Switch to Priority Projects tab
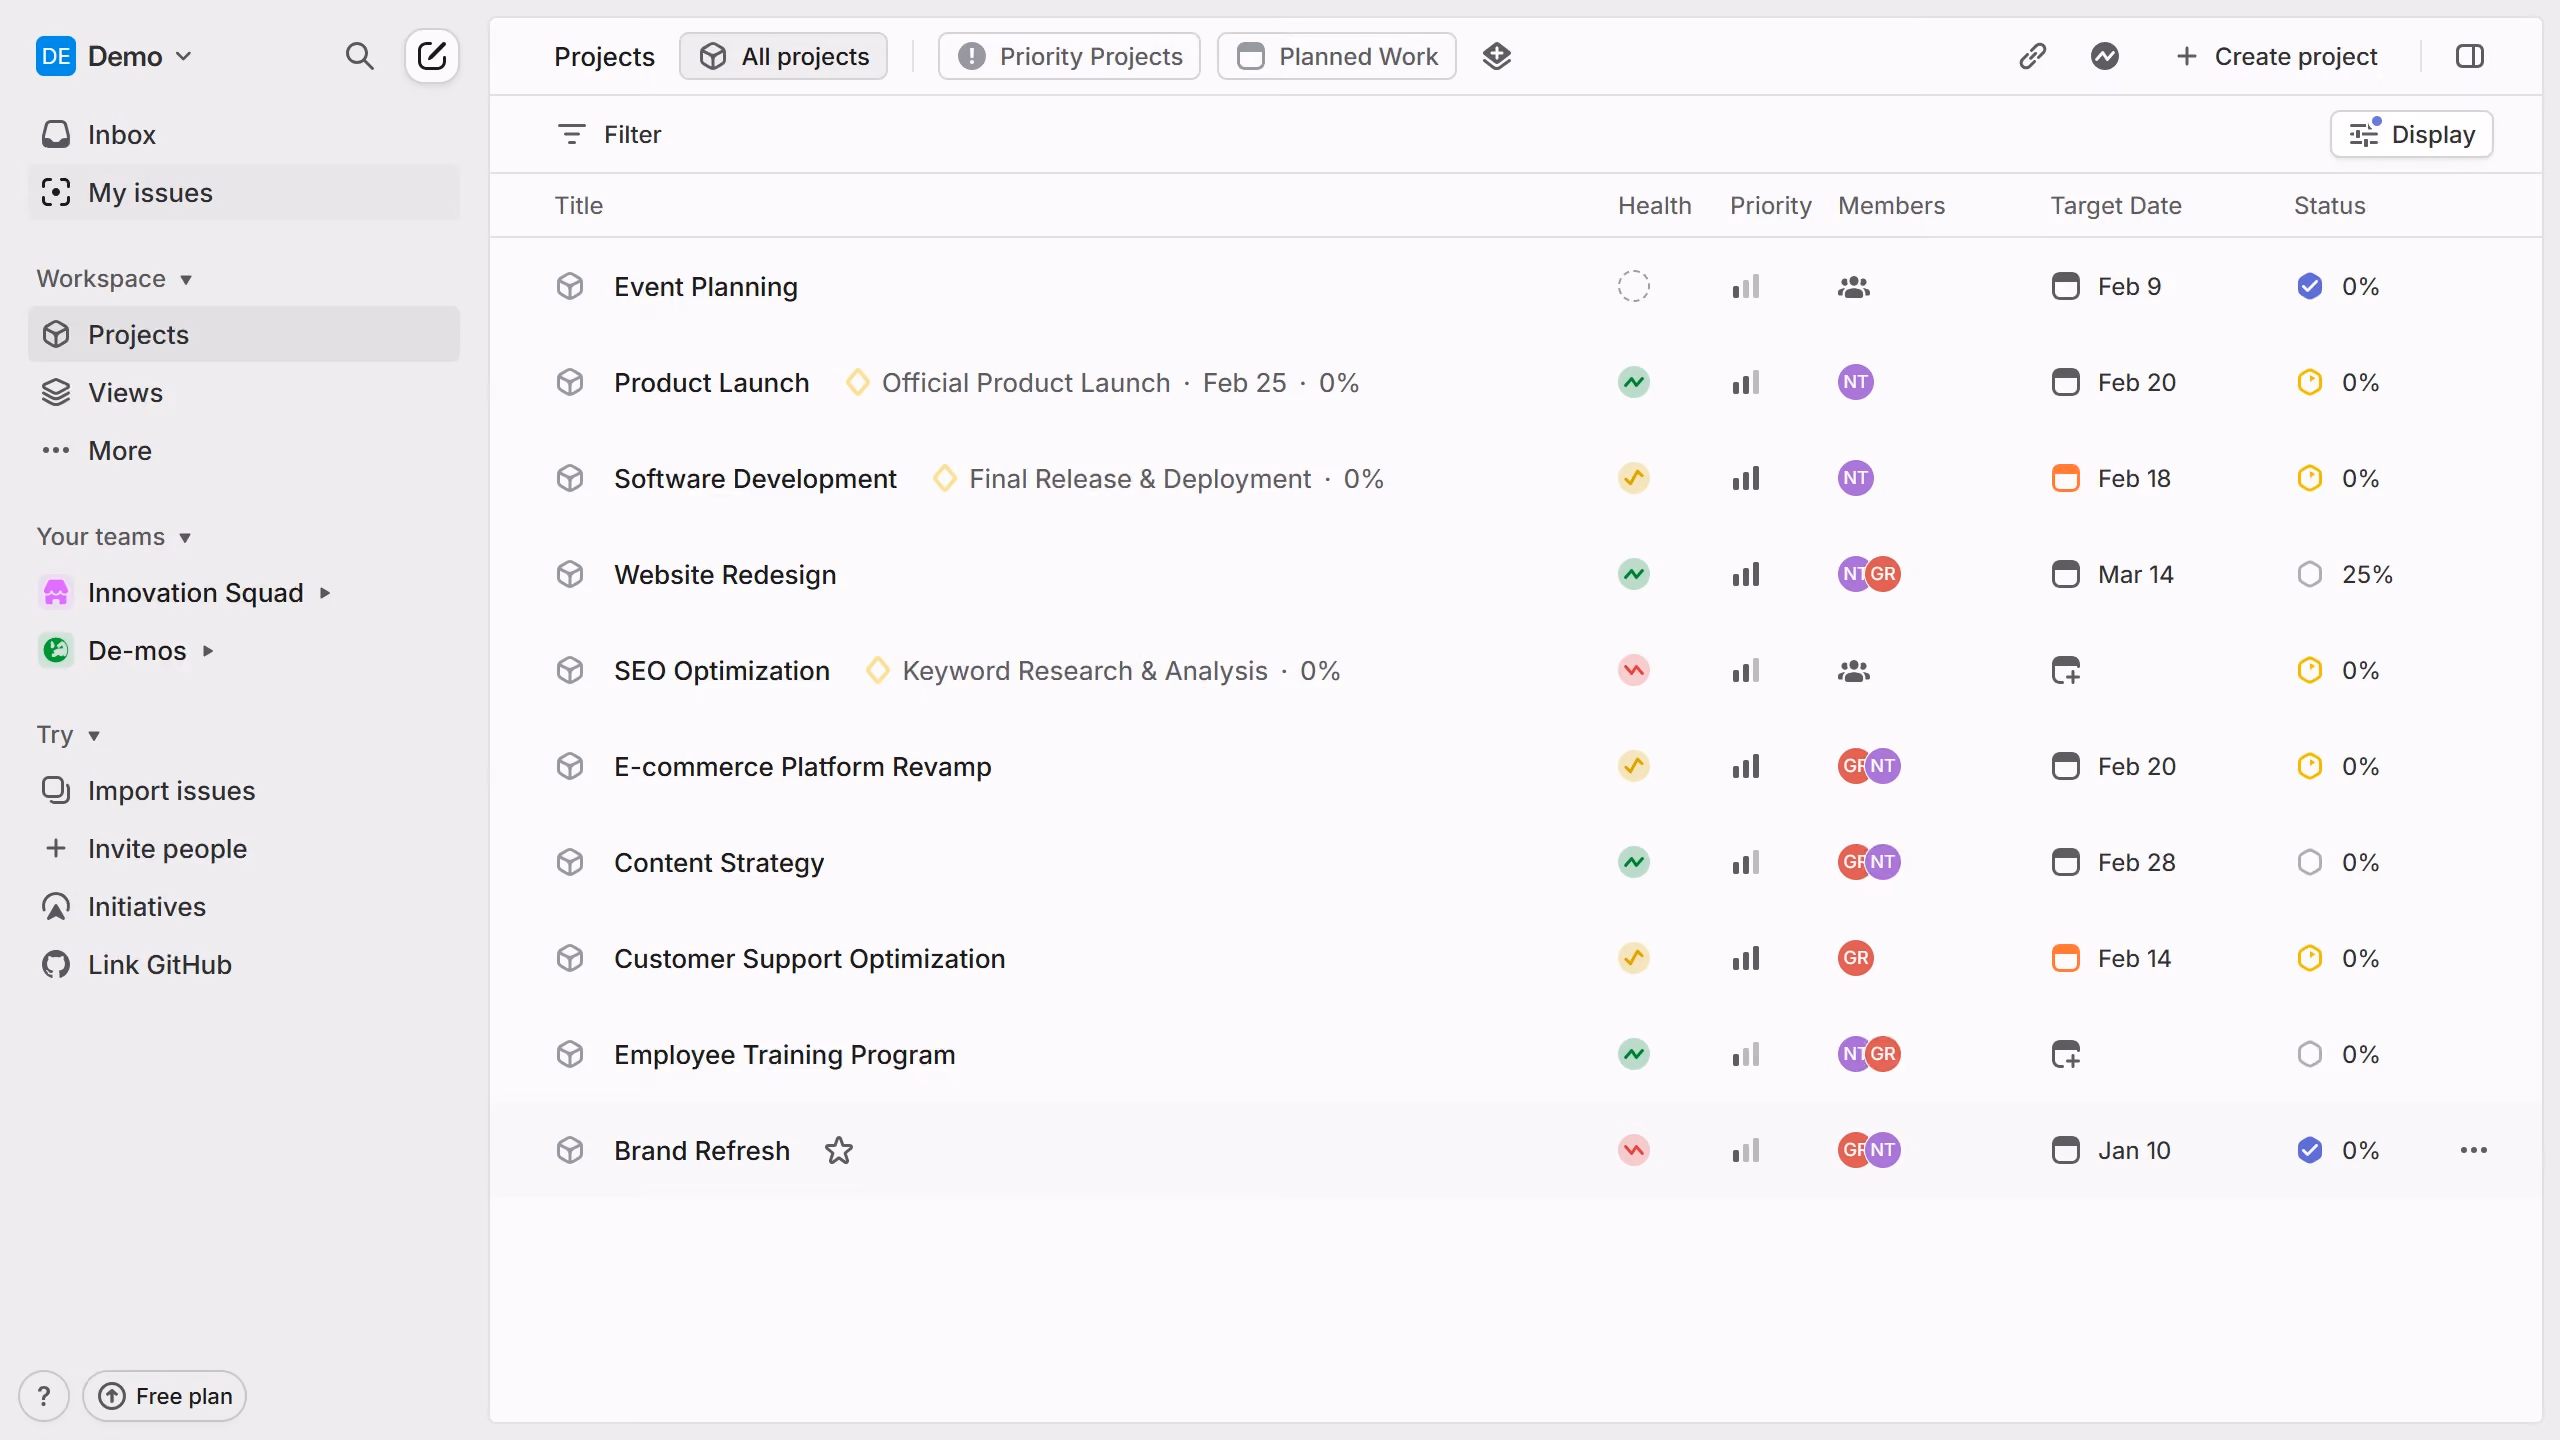The image size is (2560, 1440). [x=1069, y=56]
